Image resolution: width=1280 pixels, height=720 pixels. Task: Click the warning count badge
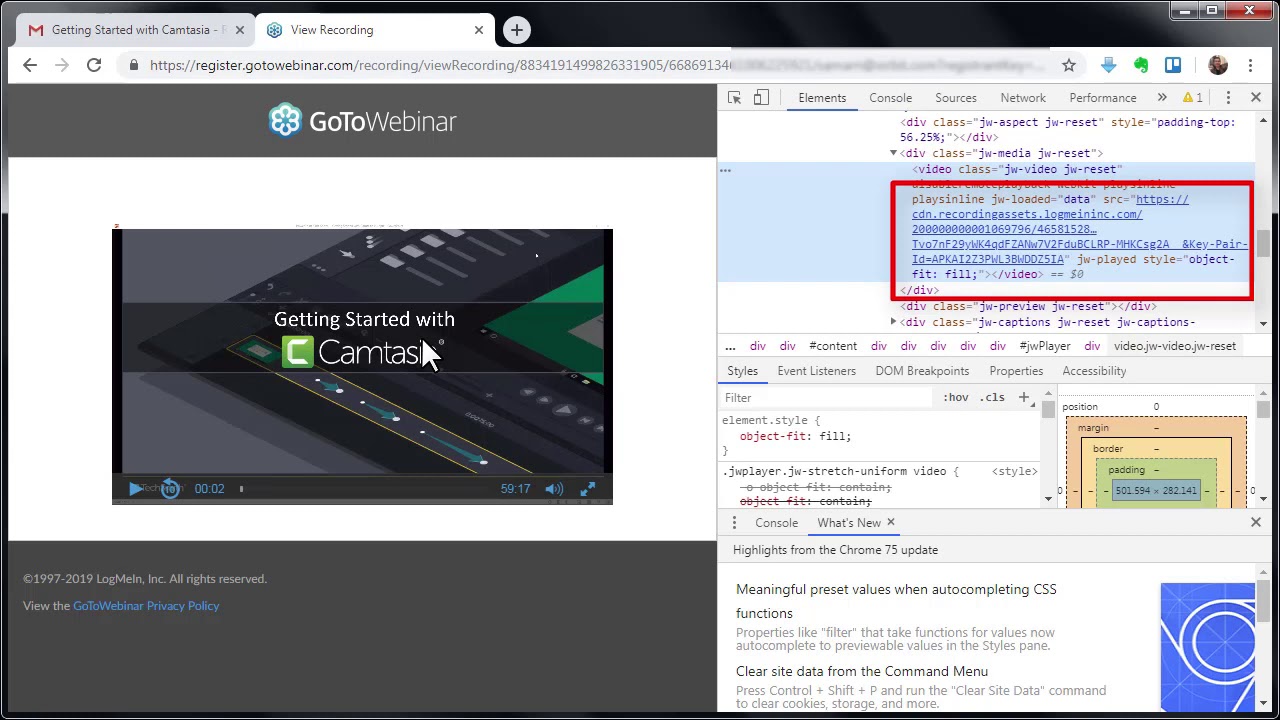[x=1193, y=98]
